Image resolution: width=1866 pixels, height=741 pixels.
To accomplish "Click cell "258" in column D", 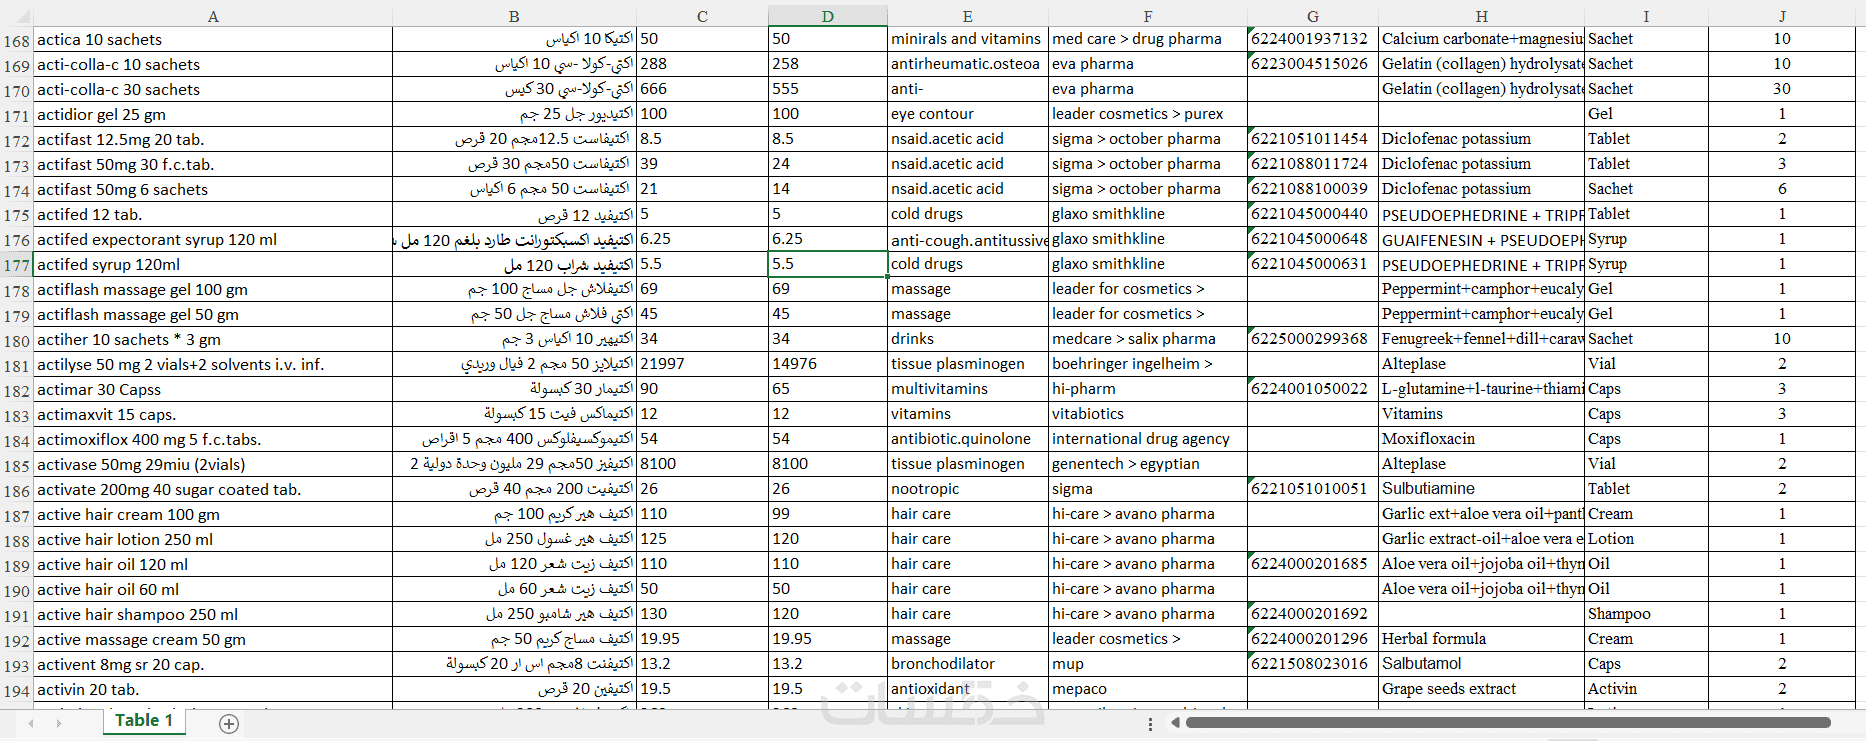I will click(828, 64).
